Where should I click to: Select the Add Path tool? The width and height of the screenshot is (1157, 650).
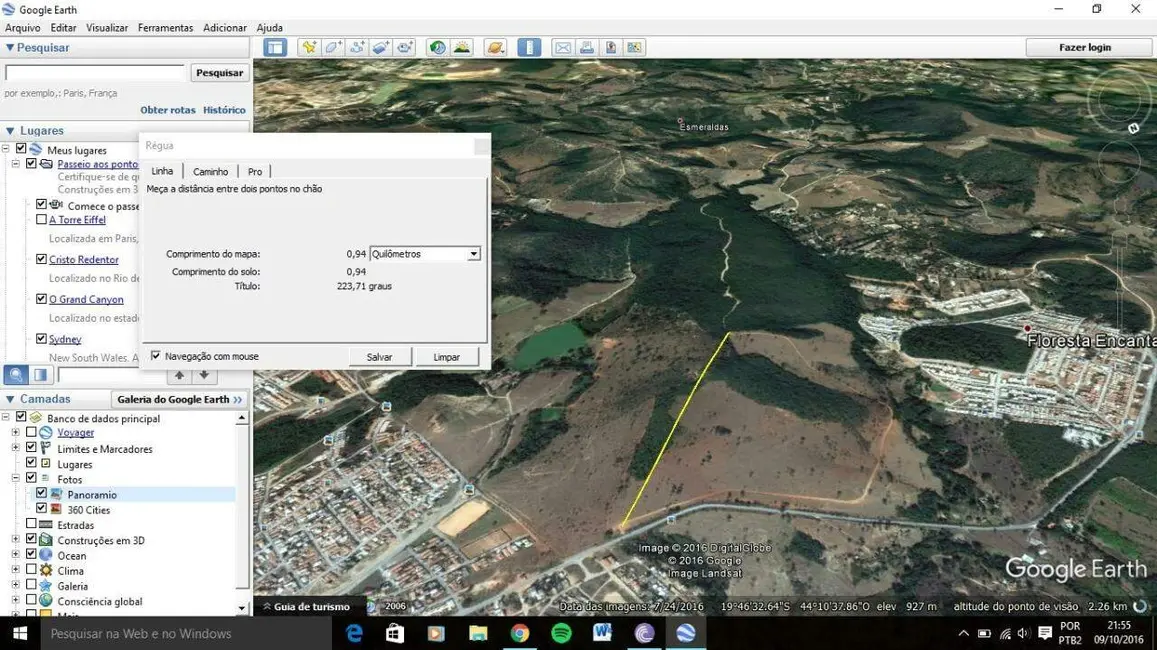point(357,47)
